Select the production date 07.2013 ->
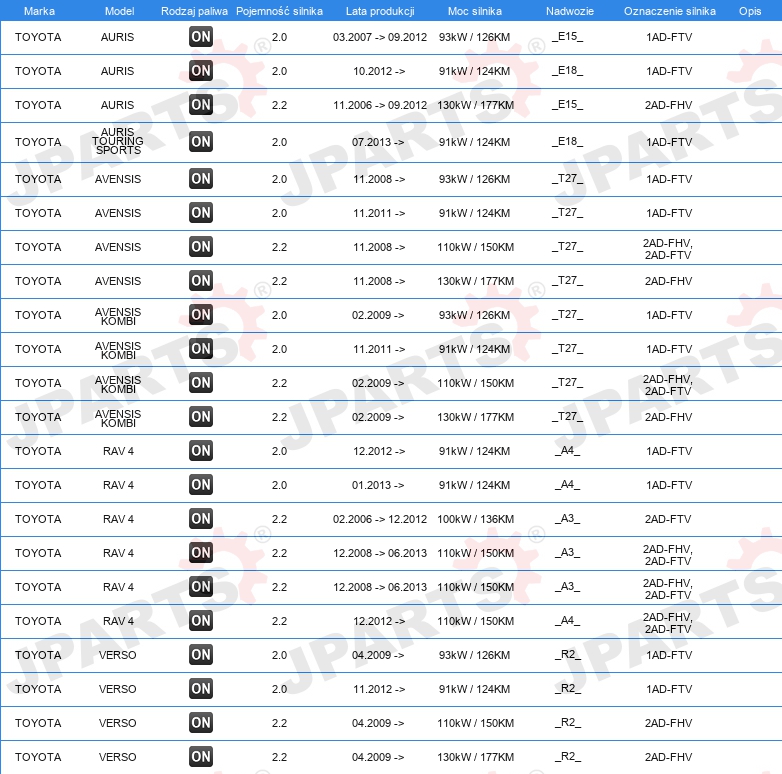The width and height of the screenshot is (782, 774). coord(378,142)
